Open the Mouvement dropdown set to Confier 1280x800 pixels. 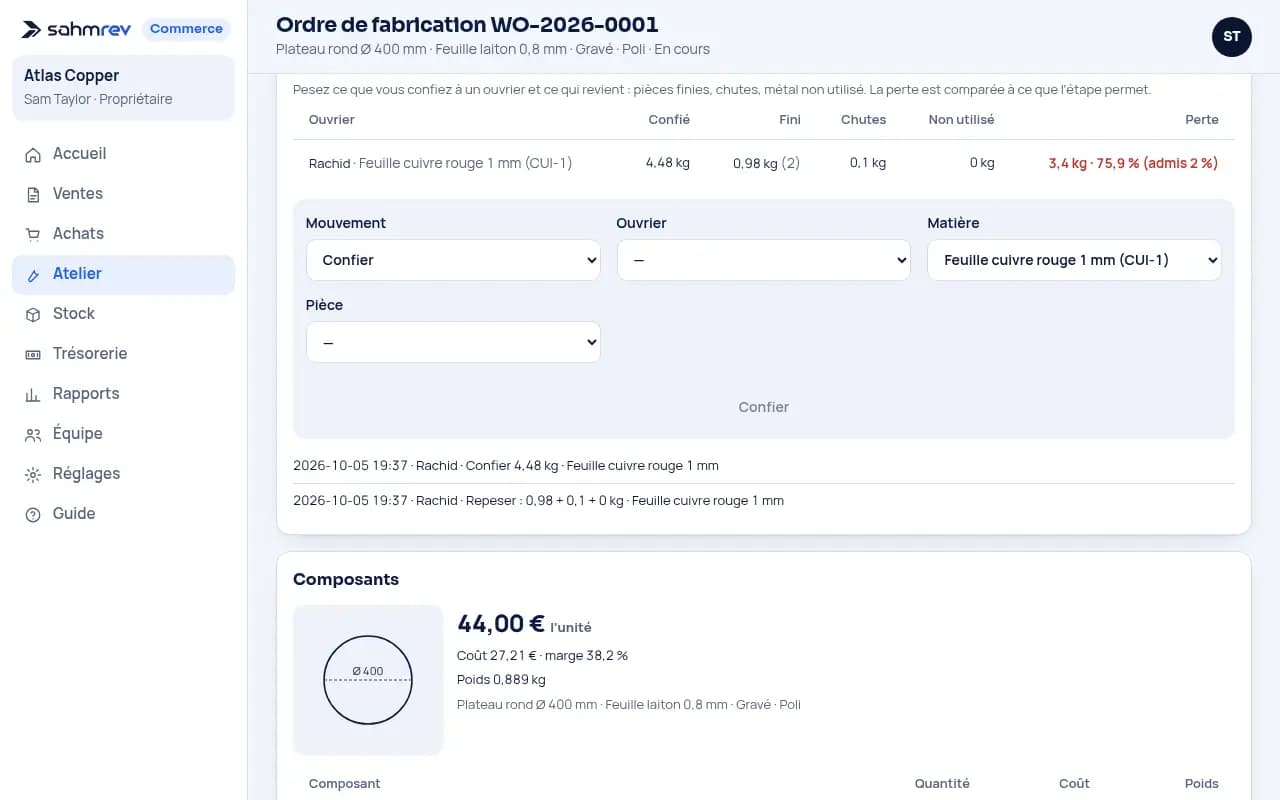point(453,260)
